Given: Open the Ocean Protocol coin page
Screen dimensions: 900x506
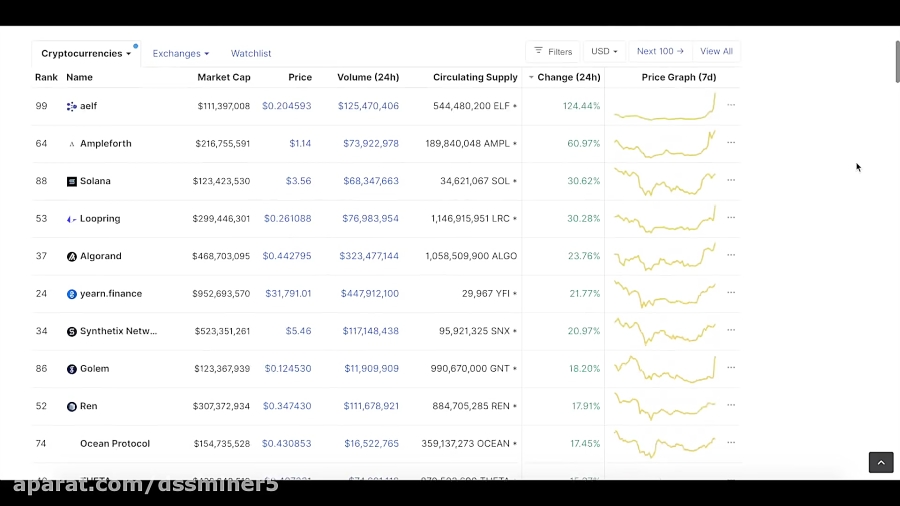Looking at the screenshot, I should point(115,443).
